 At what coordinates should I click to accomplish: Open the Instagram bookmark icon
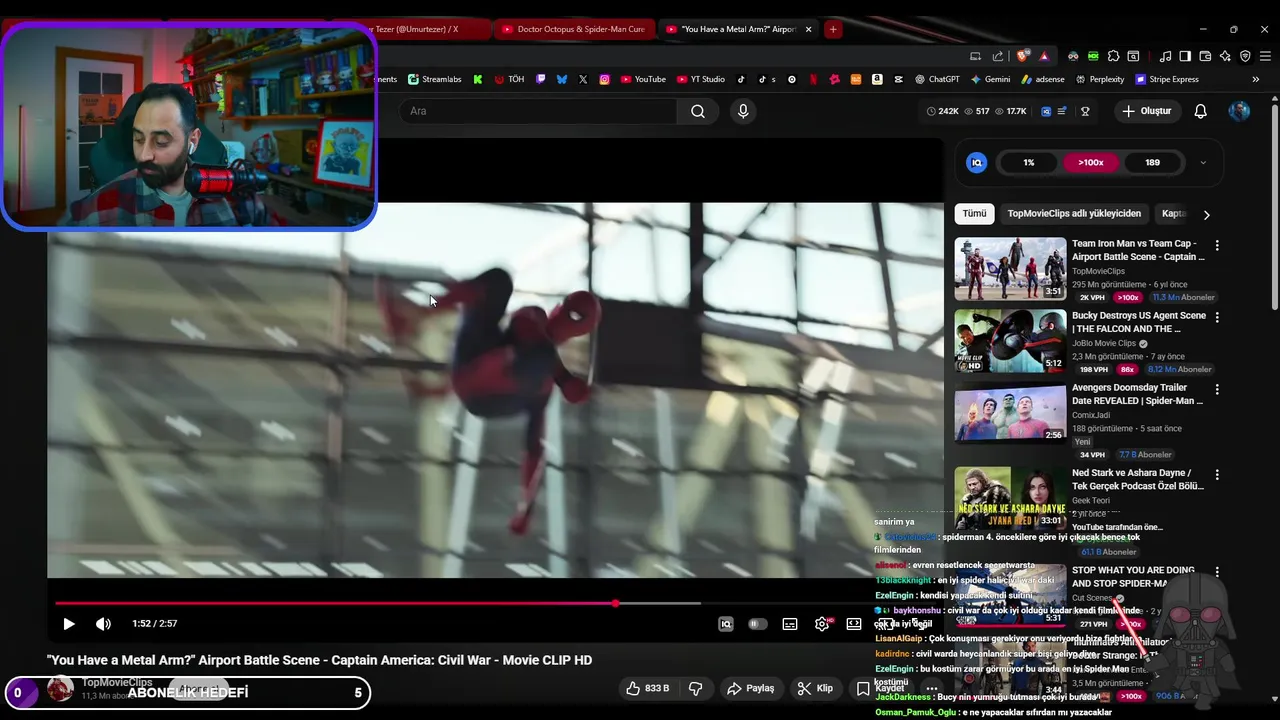[604, 79]
